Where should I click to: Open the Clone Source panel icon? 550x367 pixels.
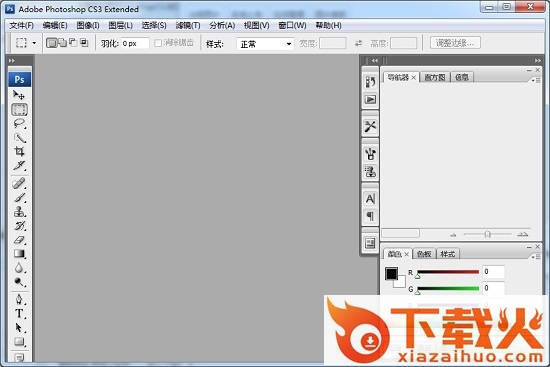pyautogui.click(x=370, y=171)
